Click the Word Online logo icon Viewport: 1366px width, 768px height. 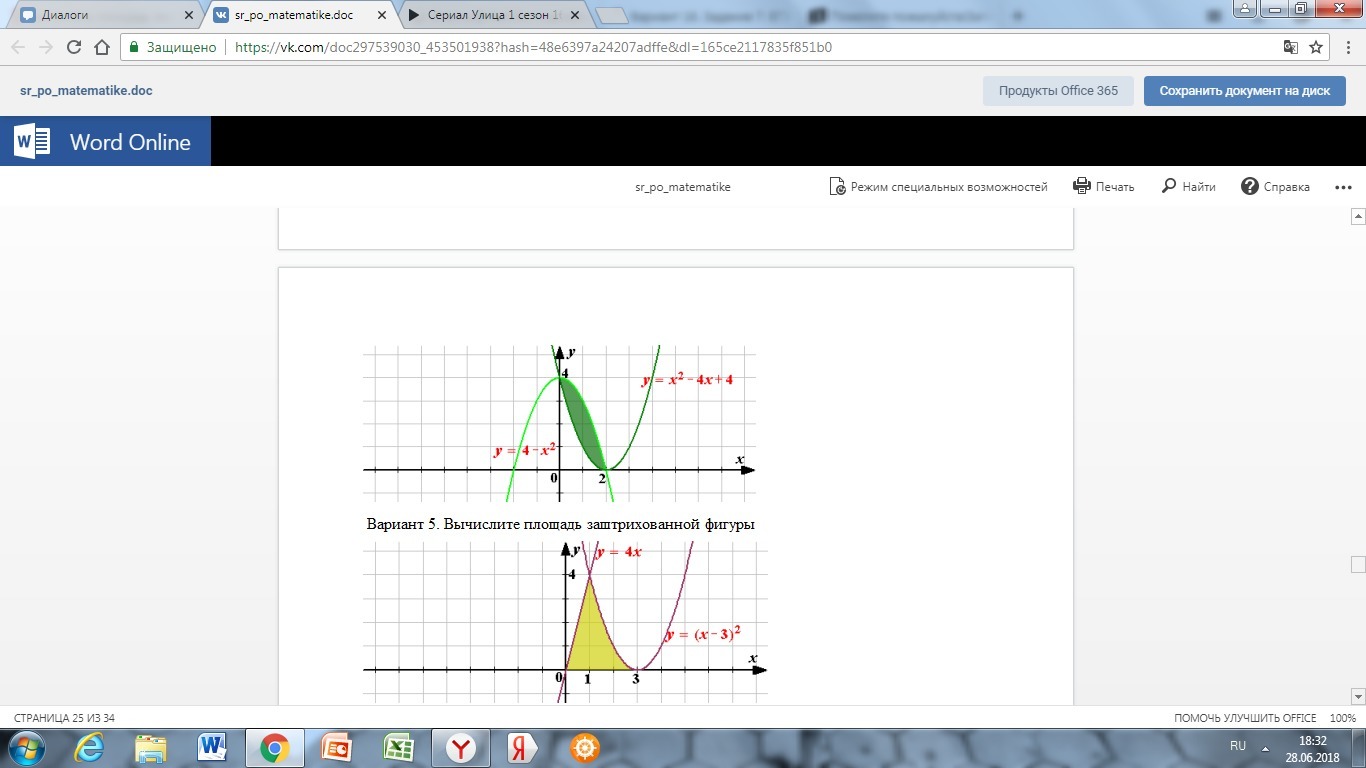(32, 141)
